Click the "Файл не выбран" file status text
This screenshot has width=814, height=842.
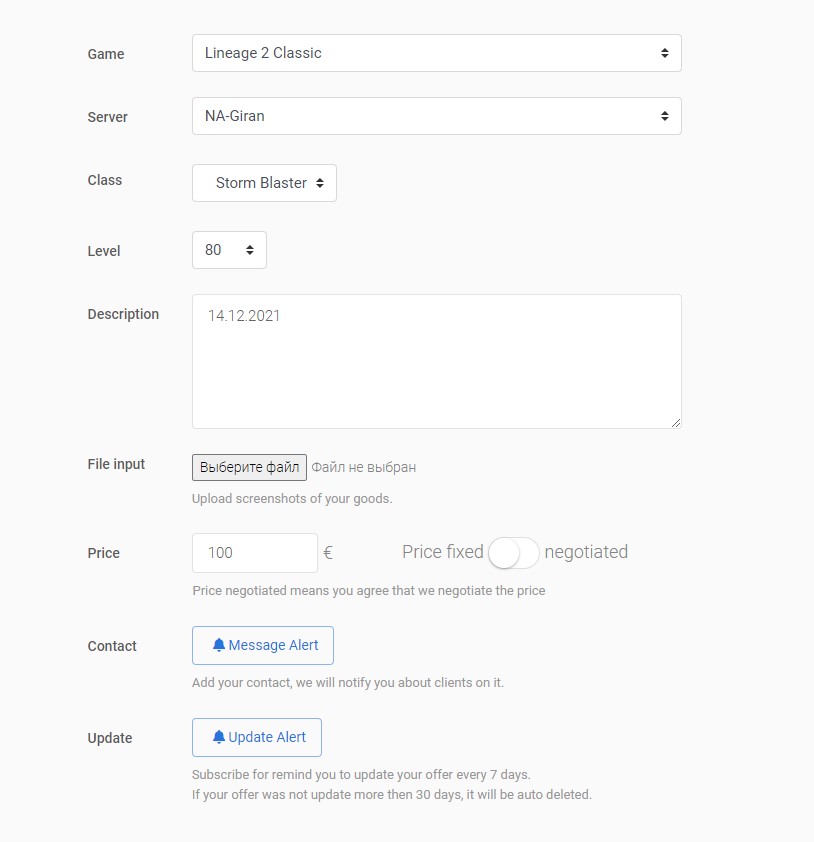(x=363, y=467)
